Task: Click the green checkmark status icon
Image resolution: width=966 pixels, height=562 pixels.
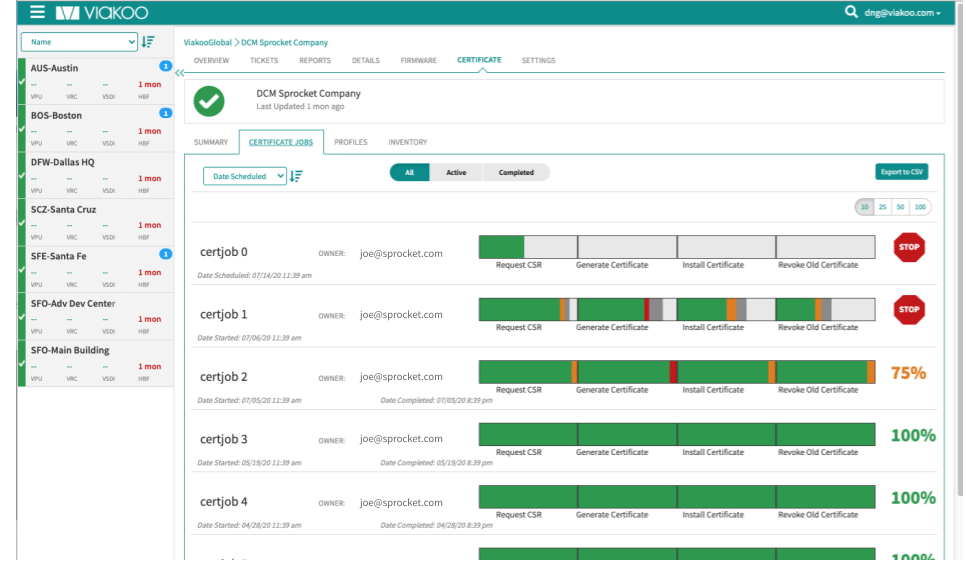Action: click(209, 100)
